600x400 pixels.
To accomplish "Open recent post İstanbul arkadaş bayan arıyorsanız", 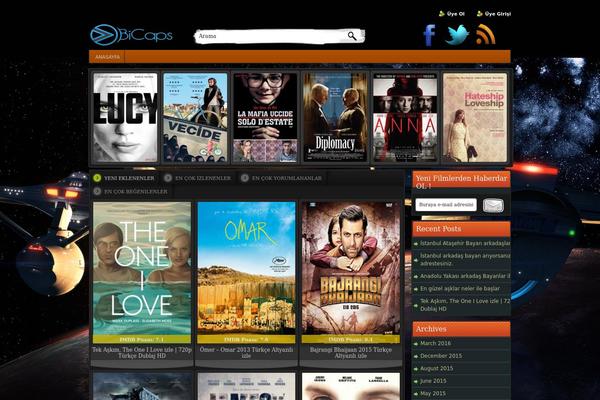I will tap(465, 259).
